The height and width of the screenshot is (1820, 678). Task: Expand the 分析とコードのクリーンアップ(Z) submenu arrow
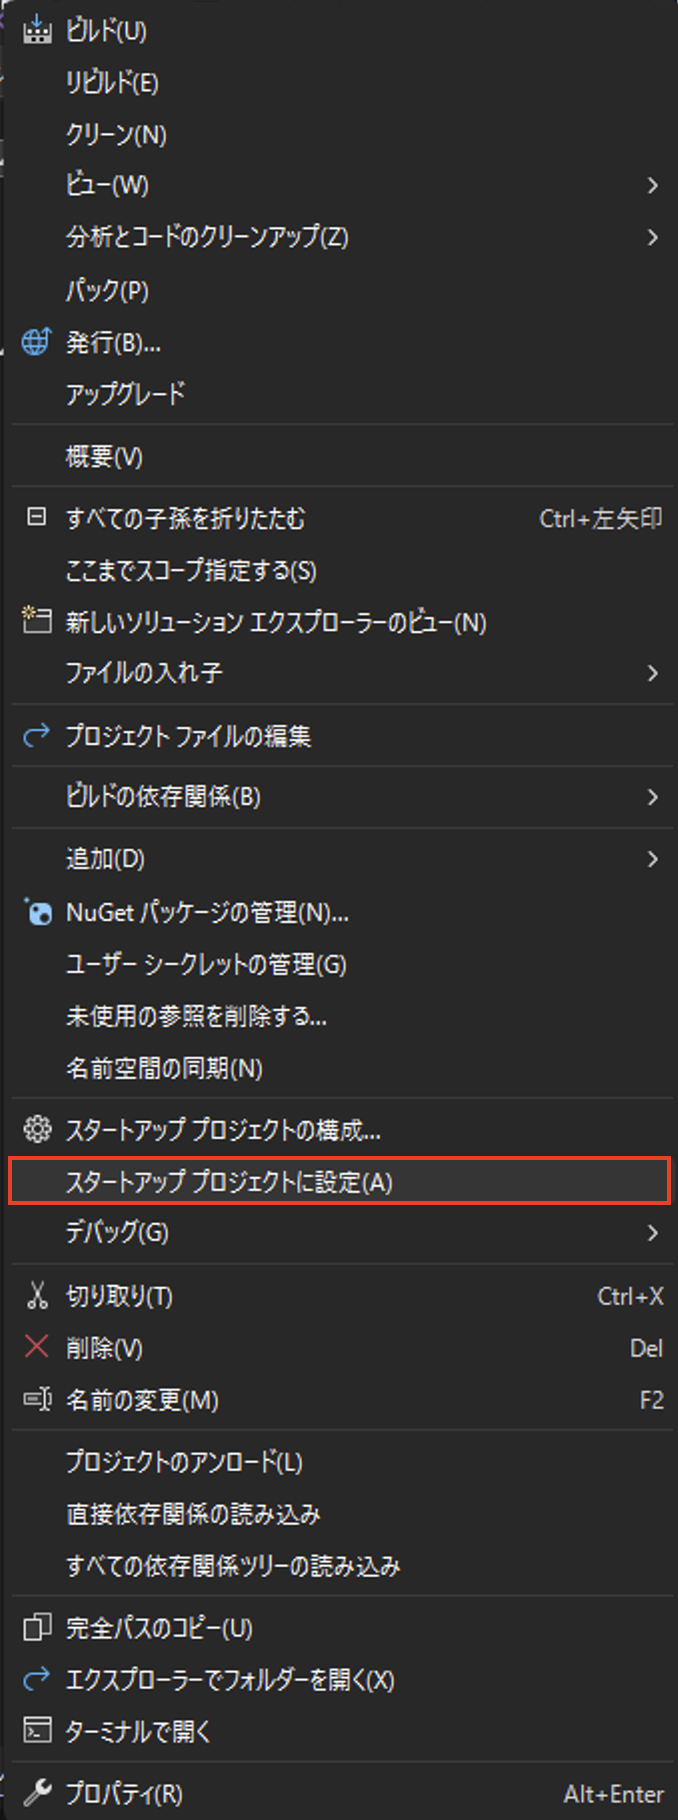652,237
